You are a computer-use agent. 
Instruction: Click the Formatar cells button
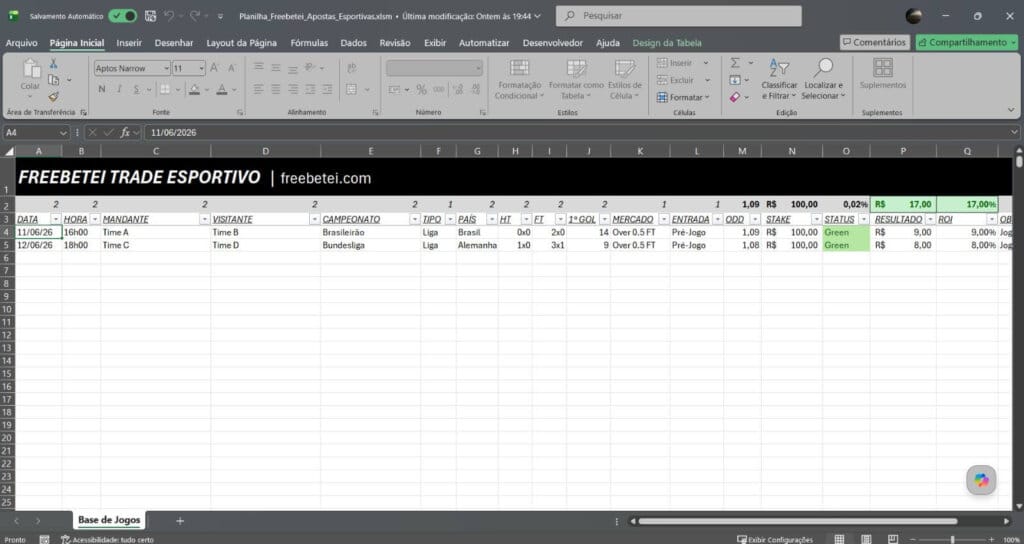pyautogui.click(x=682, y=97)
